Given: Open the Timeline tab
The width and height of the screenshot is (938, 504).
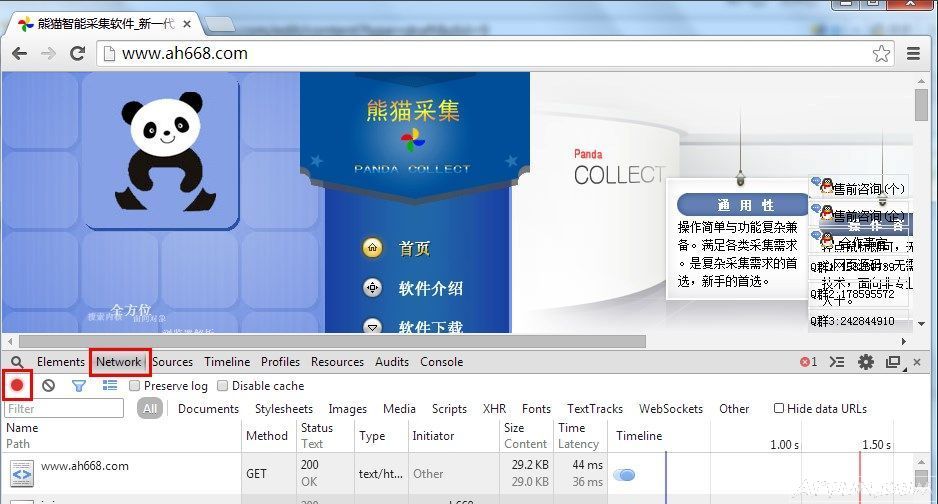Looking at the screenshot, I should (227, 362).
